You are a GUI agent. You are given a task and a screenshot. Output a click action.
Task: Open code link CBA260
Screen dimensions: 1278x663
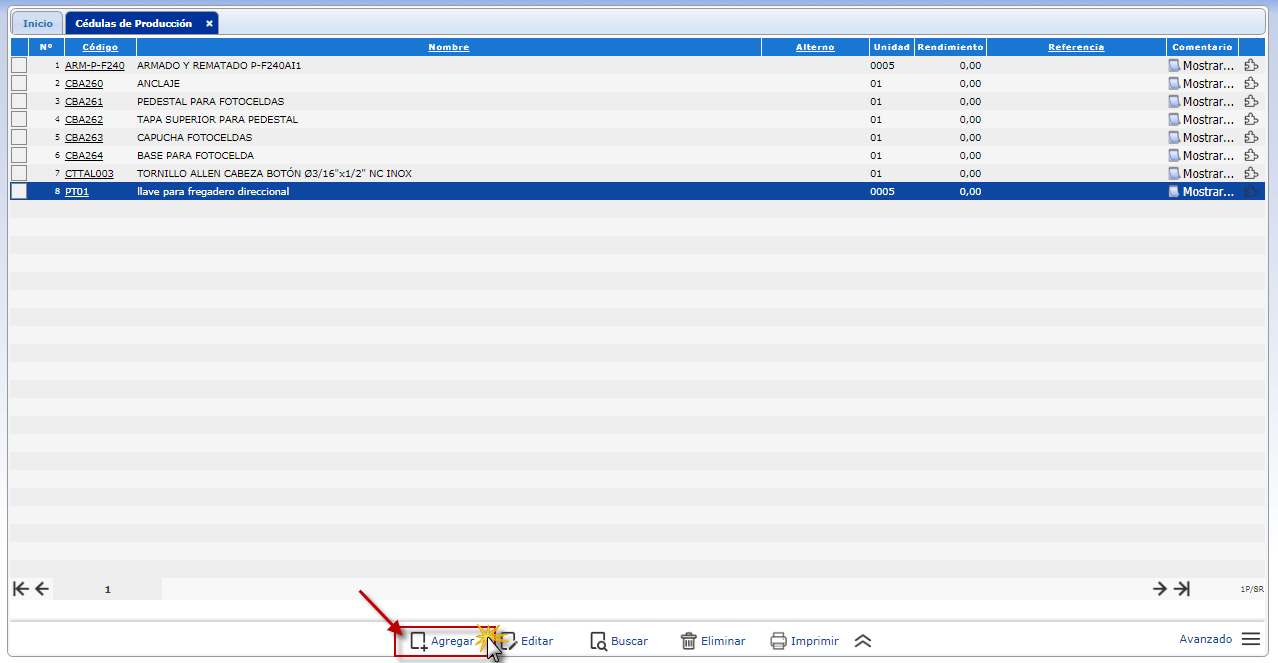84,83
